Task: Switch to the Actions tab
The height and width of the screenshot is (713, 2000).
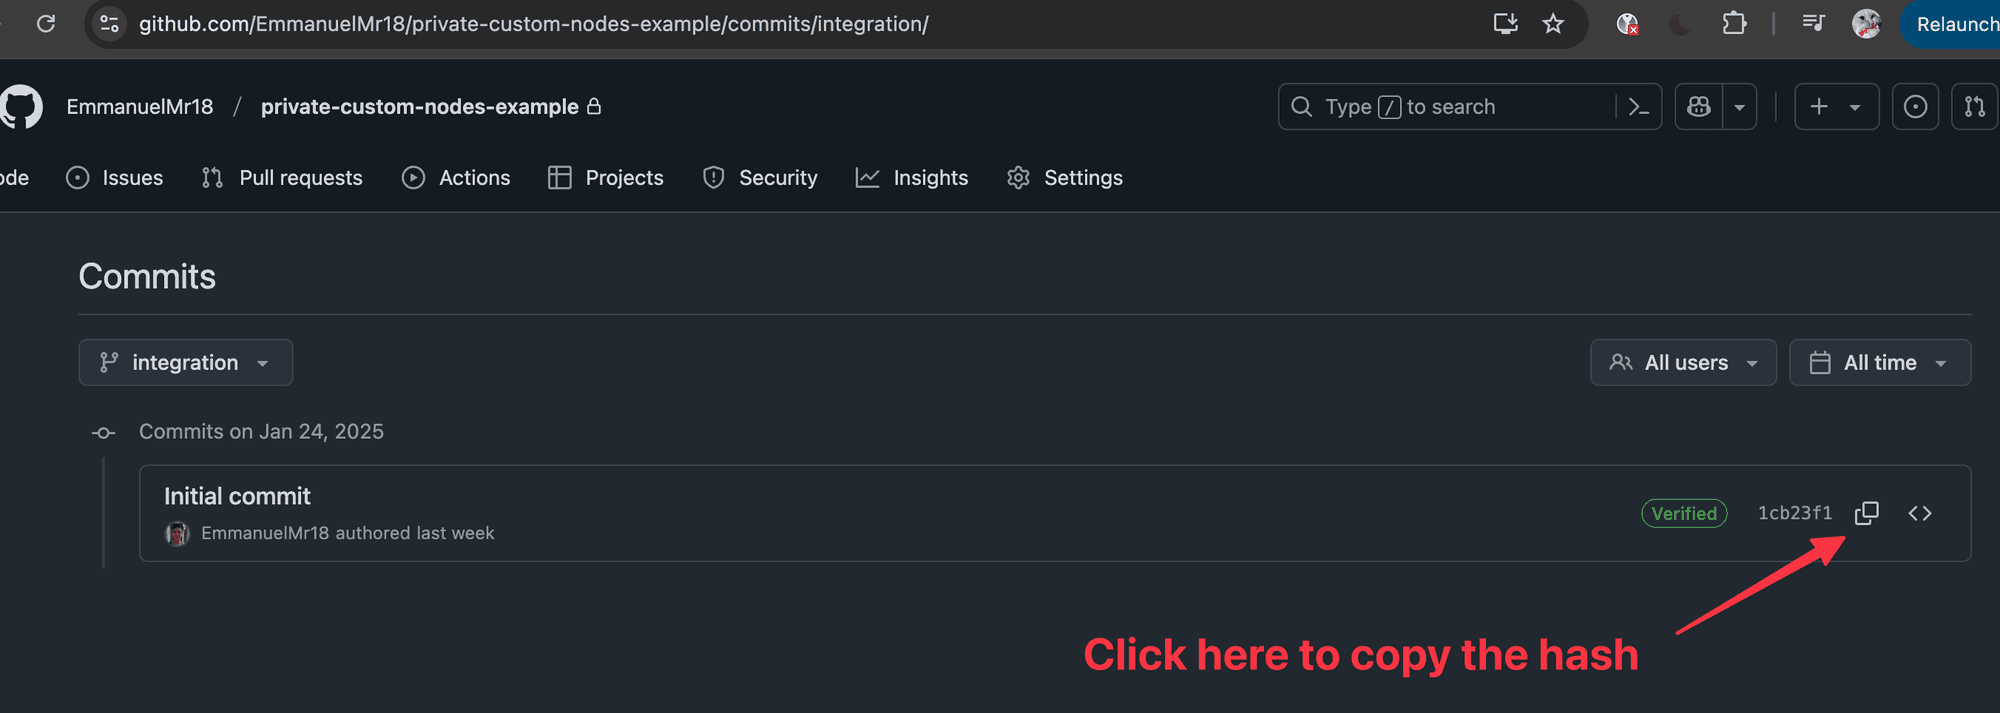Action: tap(456, 178)
